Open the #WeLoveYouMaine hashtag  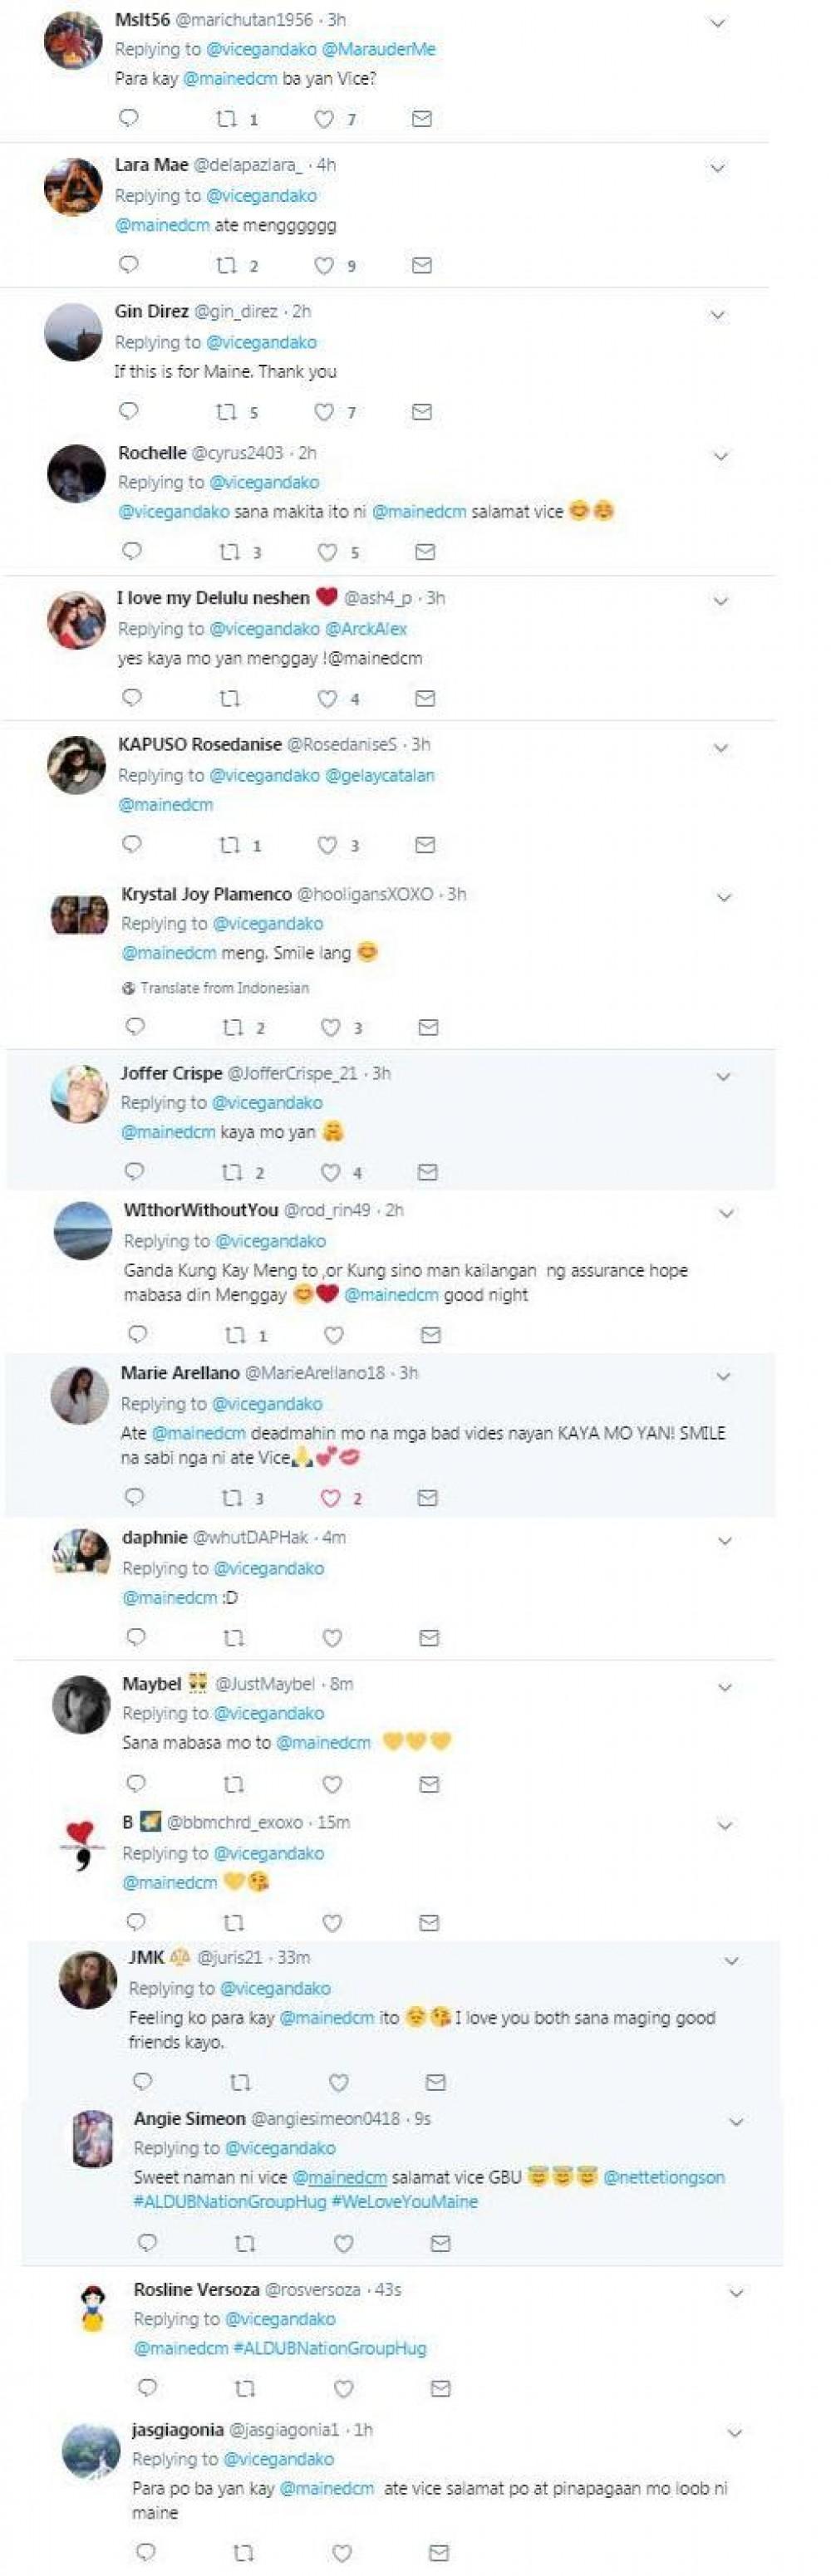click(x=410, y=2202)
